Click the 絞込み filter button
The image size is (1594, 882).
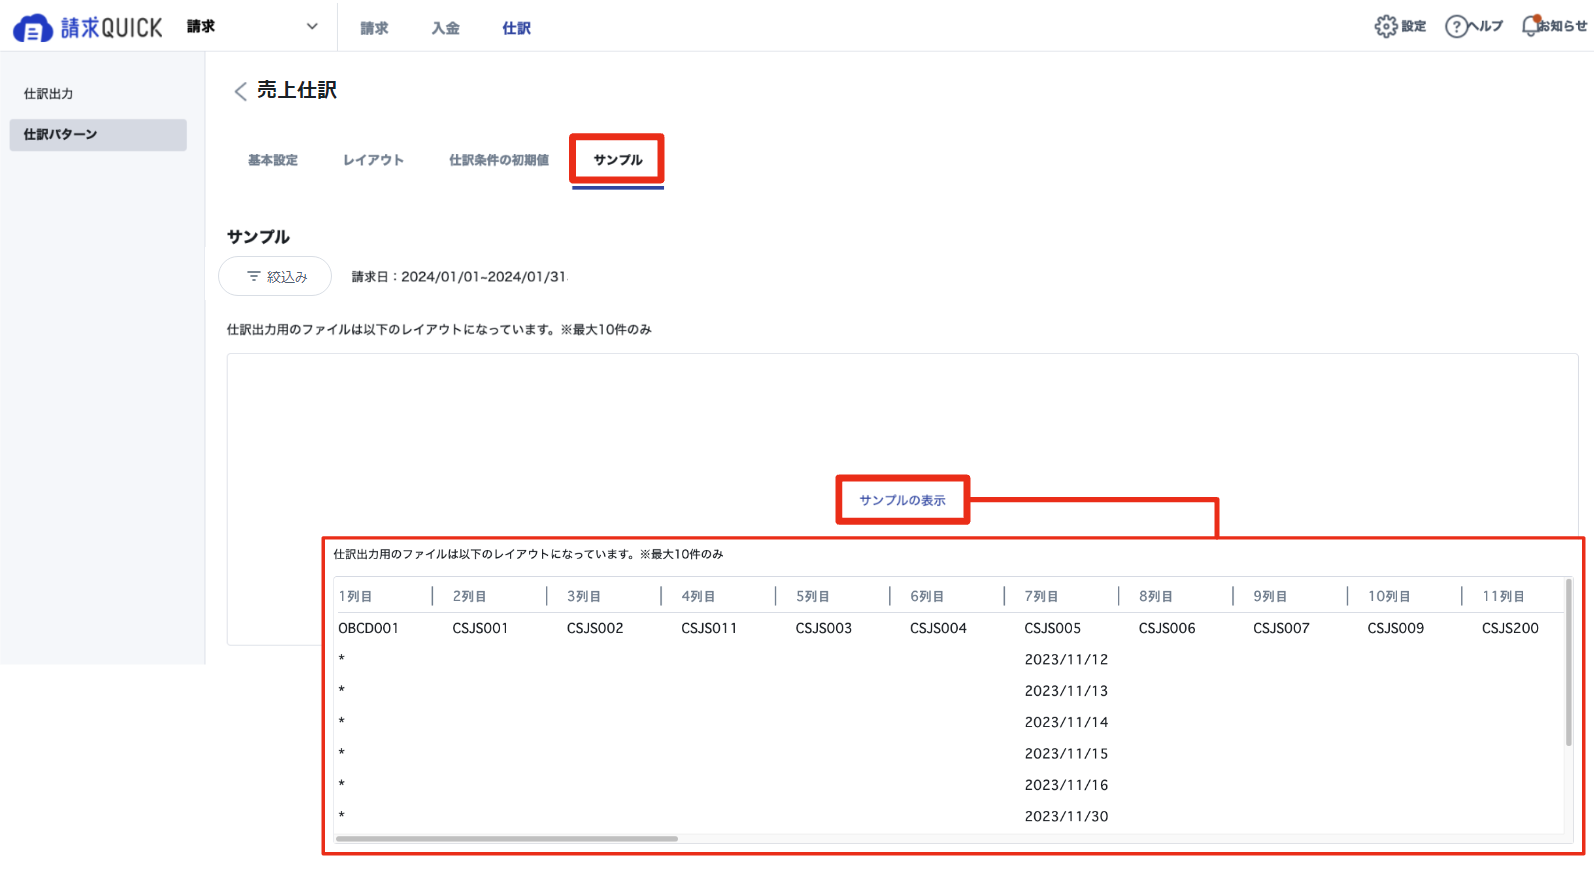point(275,276)
